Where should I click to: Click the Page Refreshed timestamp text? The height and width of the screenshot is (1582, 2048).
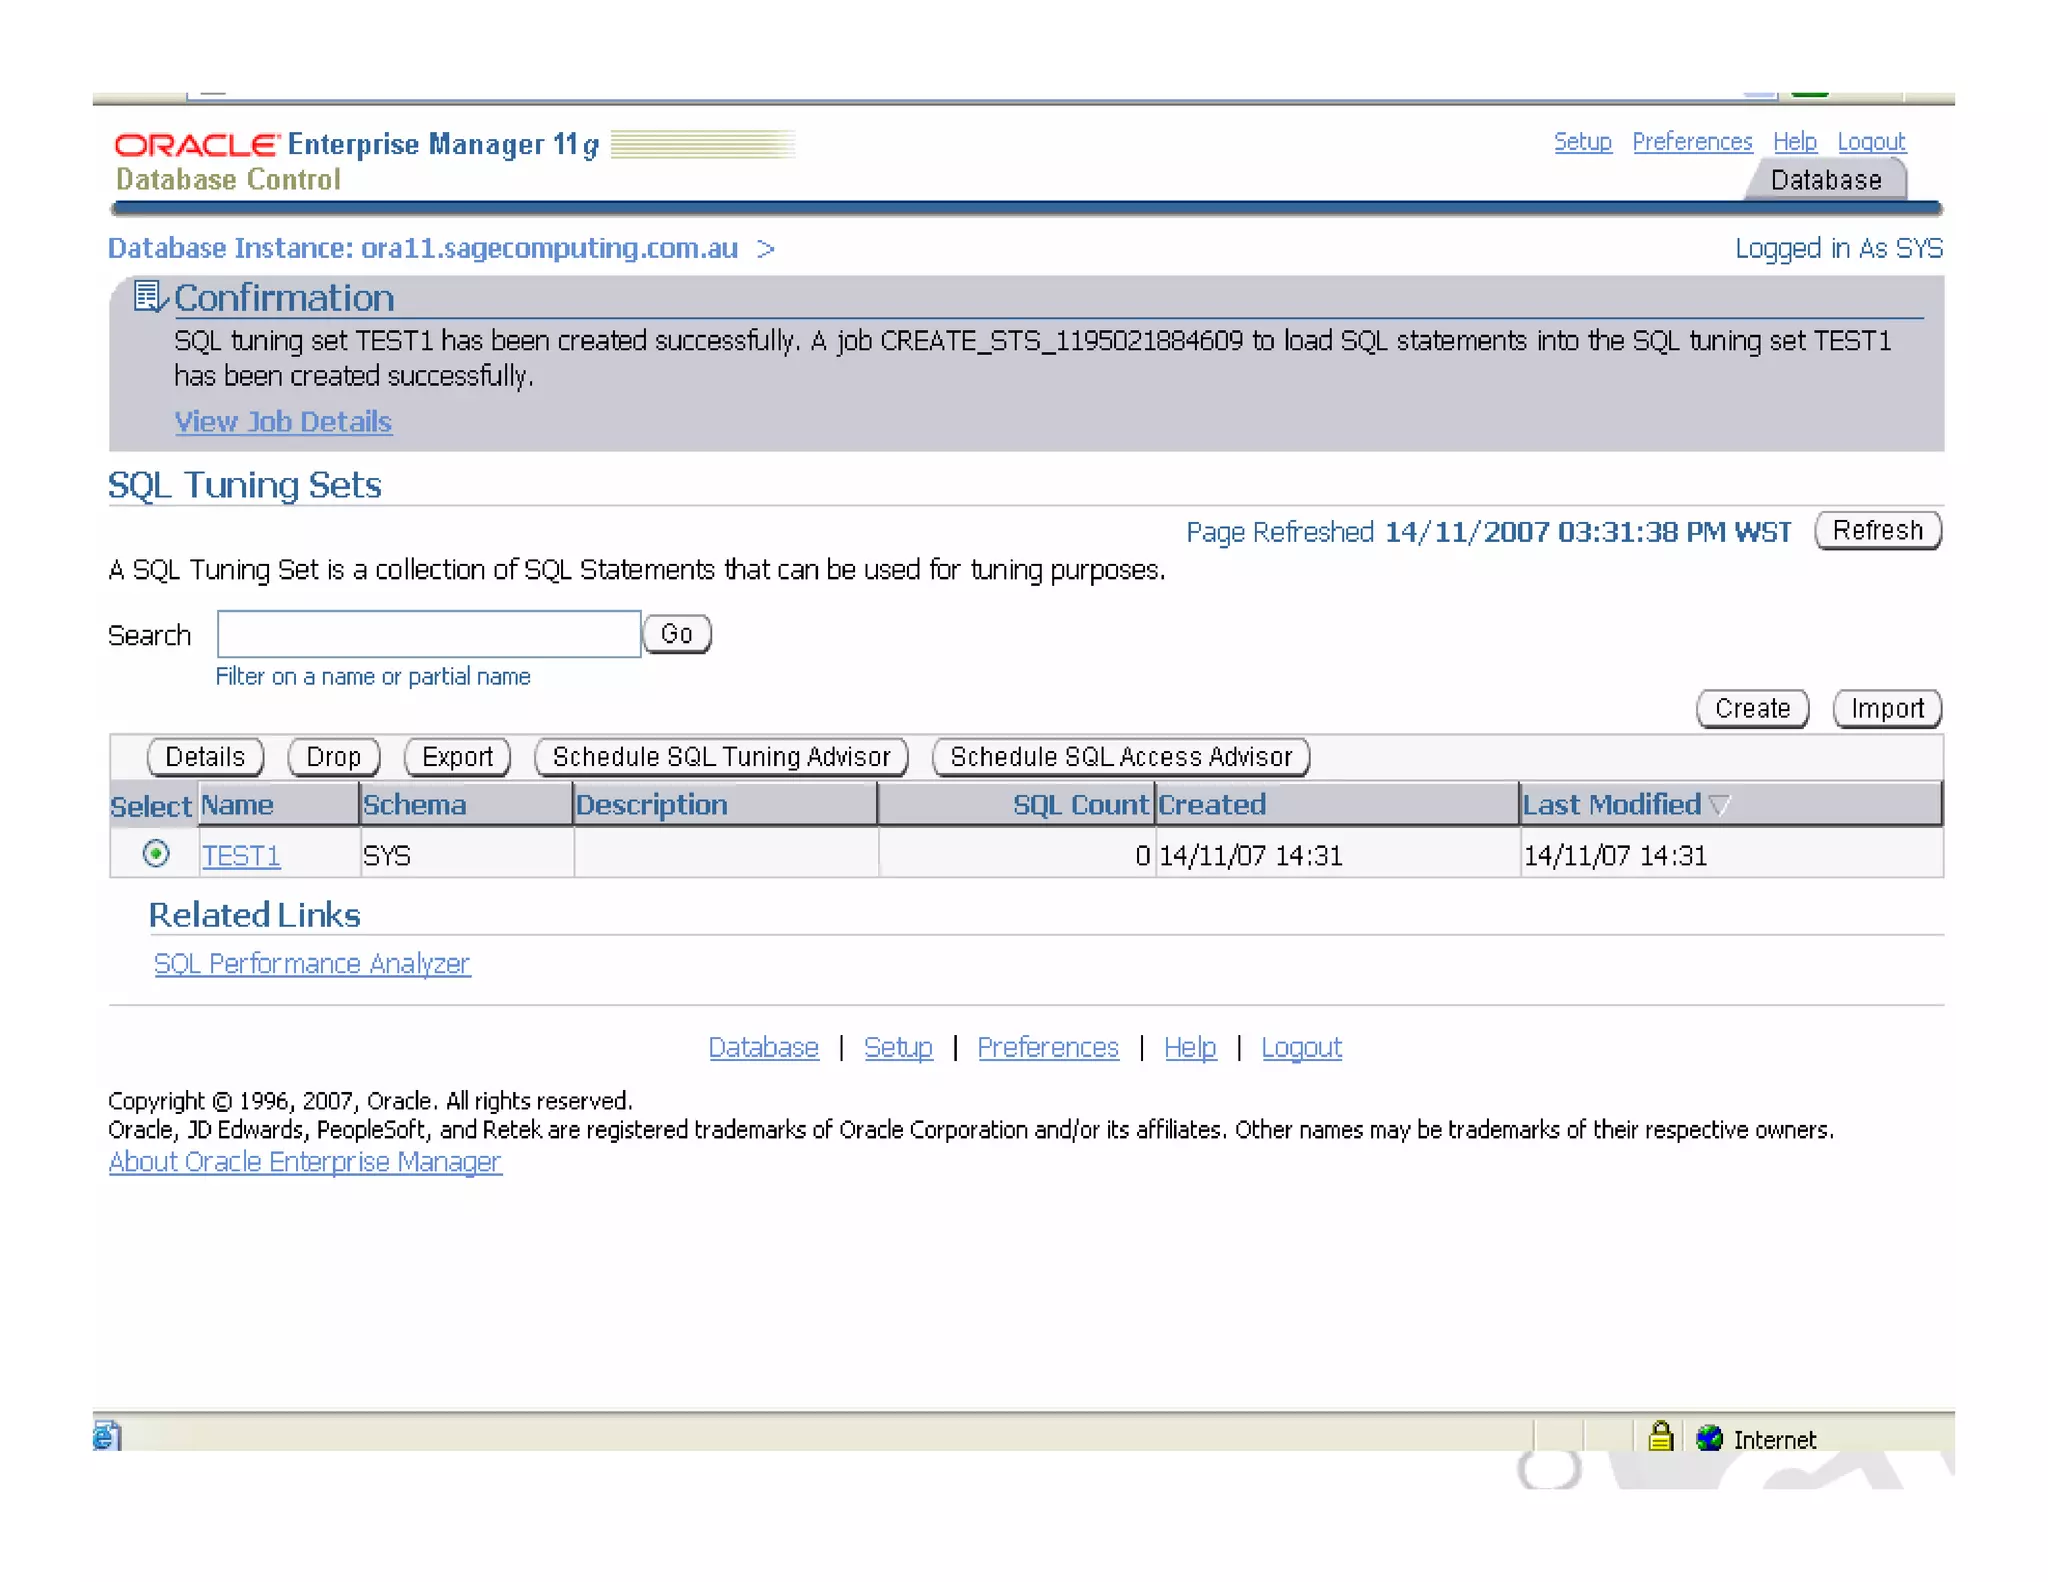pyautogui.click(x=1488, y=532)
